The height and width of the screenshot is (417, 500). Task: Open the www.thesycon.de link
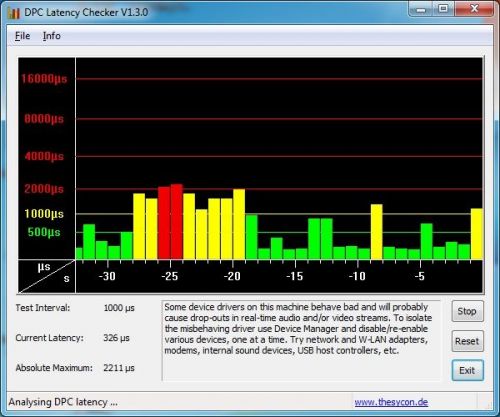pyautogui.click(x=391, y=402)
